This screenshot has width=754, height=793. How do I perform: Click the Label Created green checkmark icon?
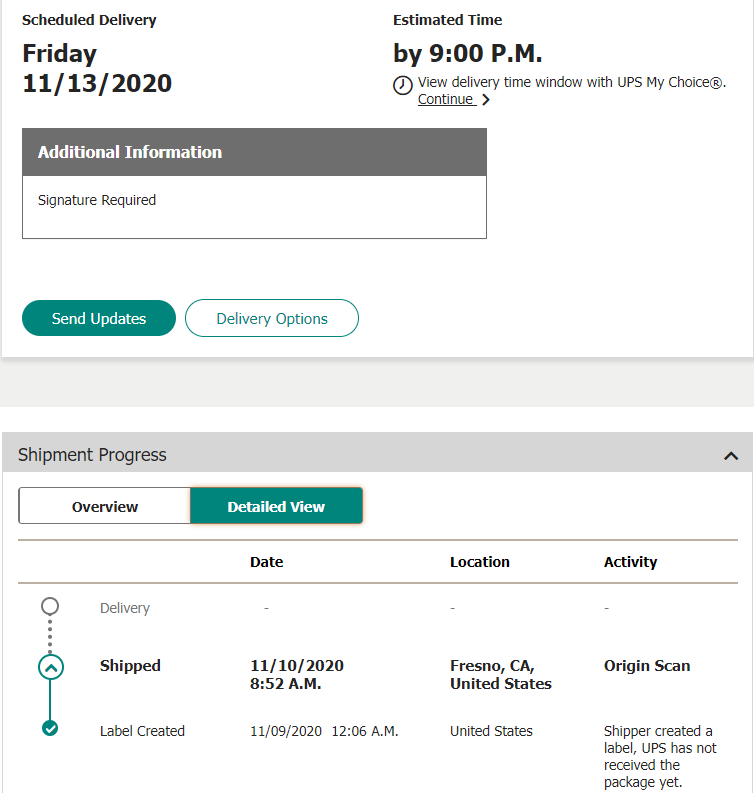(x=50, y=729)
